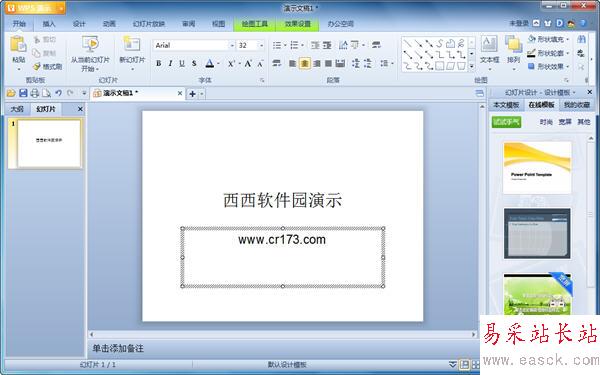
Task: Choose the dark gray template thumbnail
Action: (x=537, y=233)
